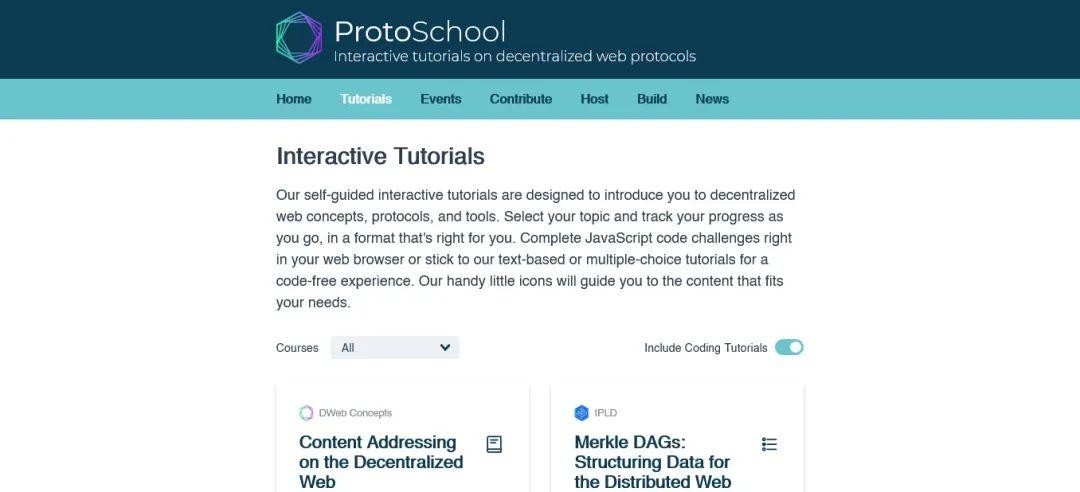Click the Build nav link

[x=652, y=99]
